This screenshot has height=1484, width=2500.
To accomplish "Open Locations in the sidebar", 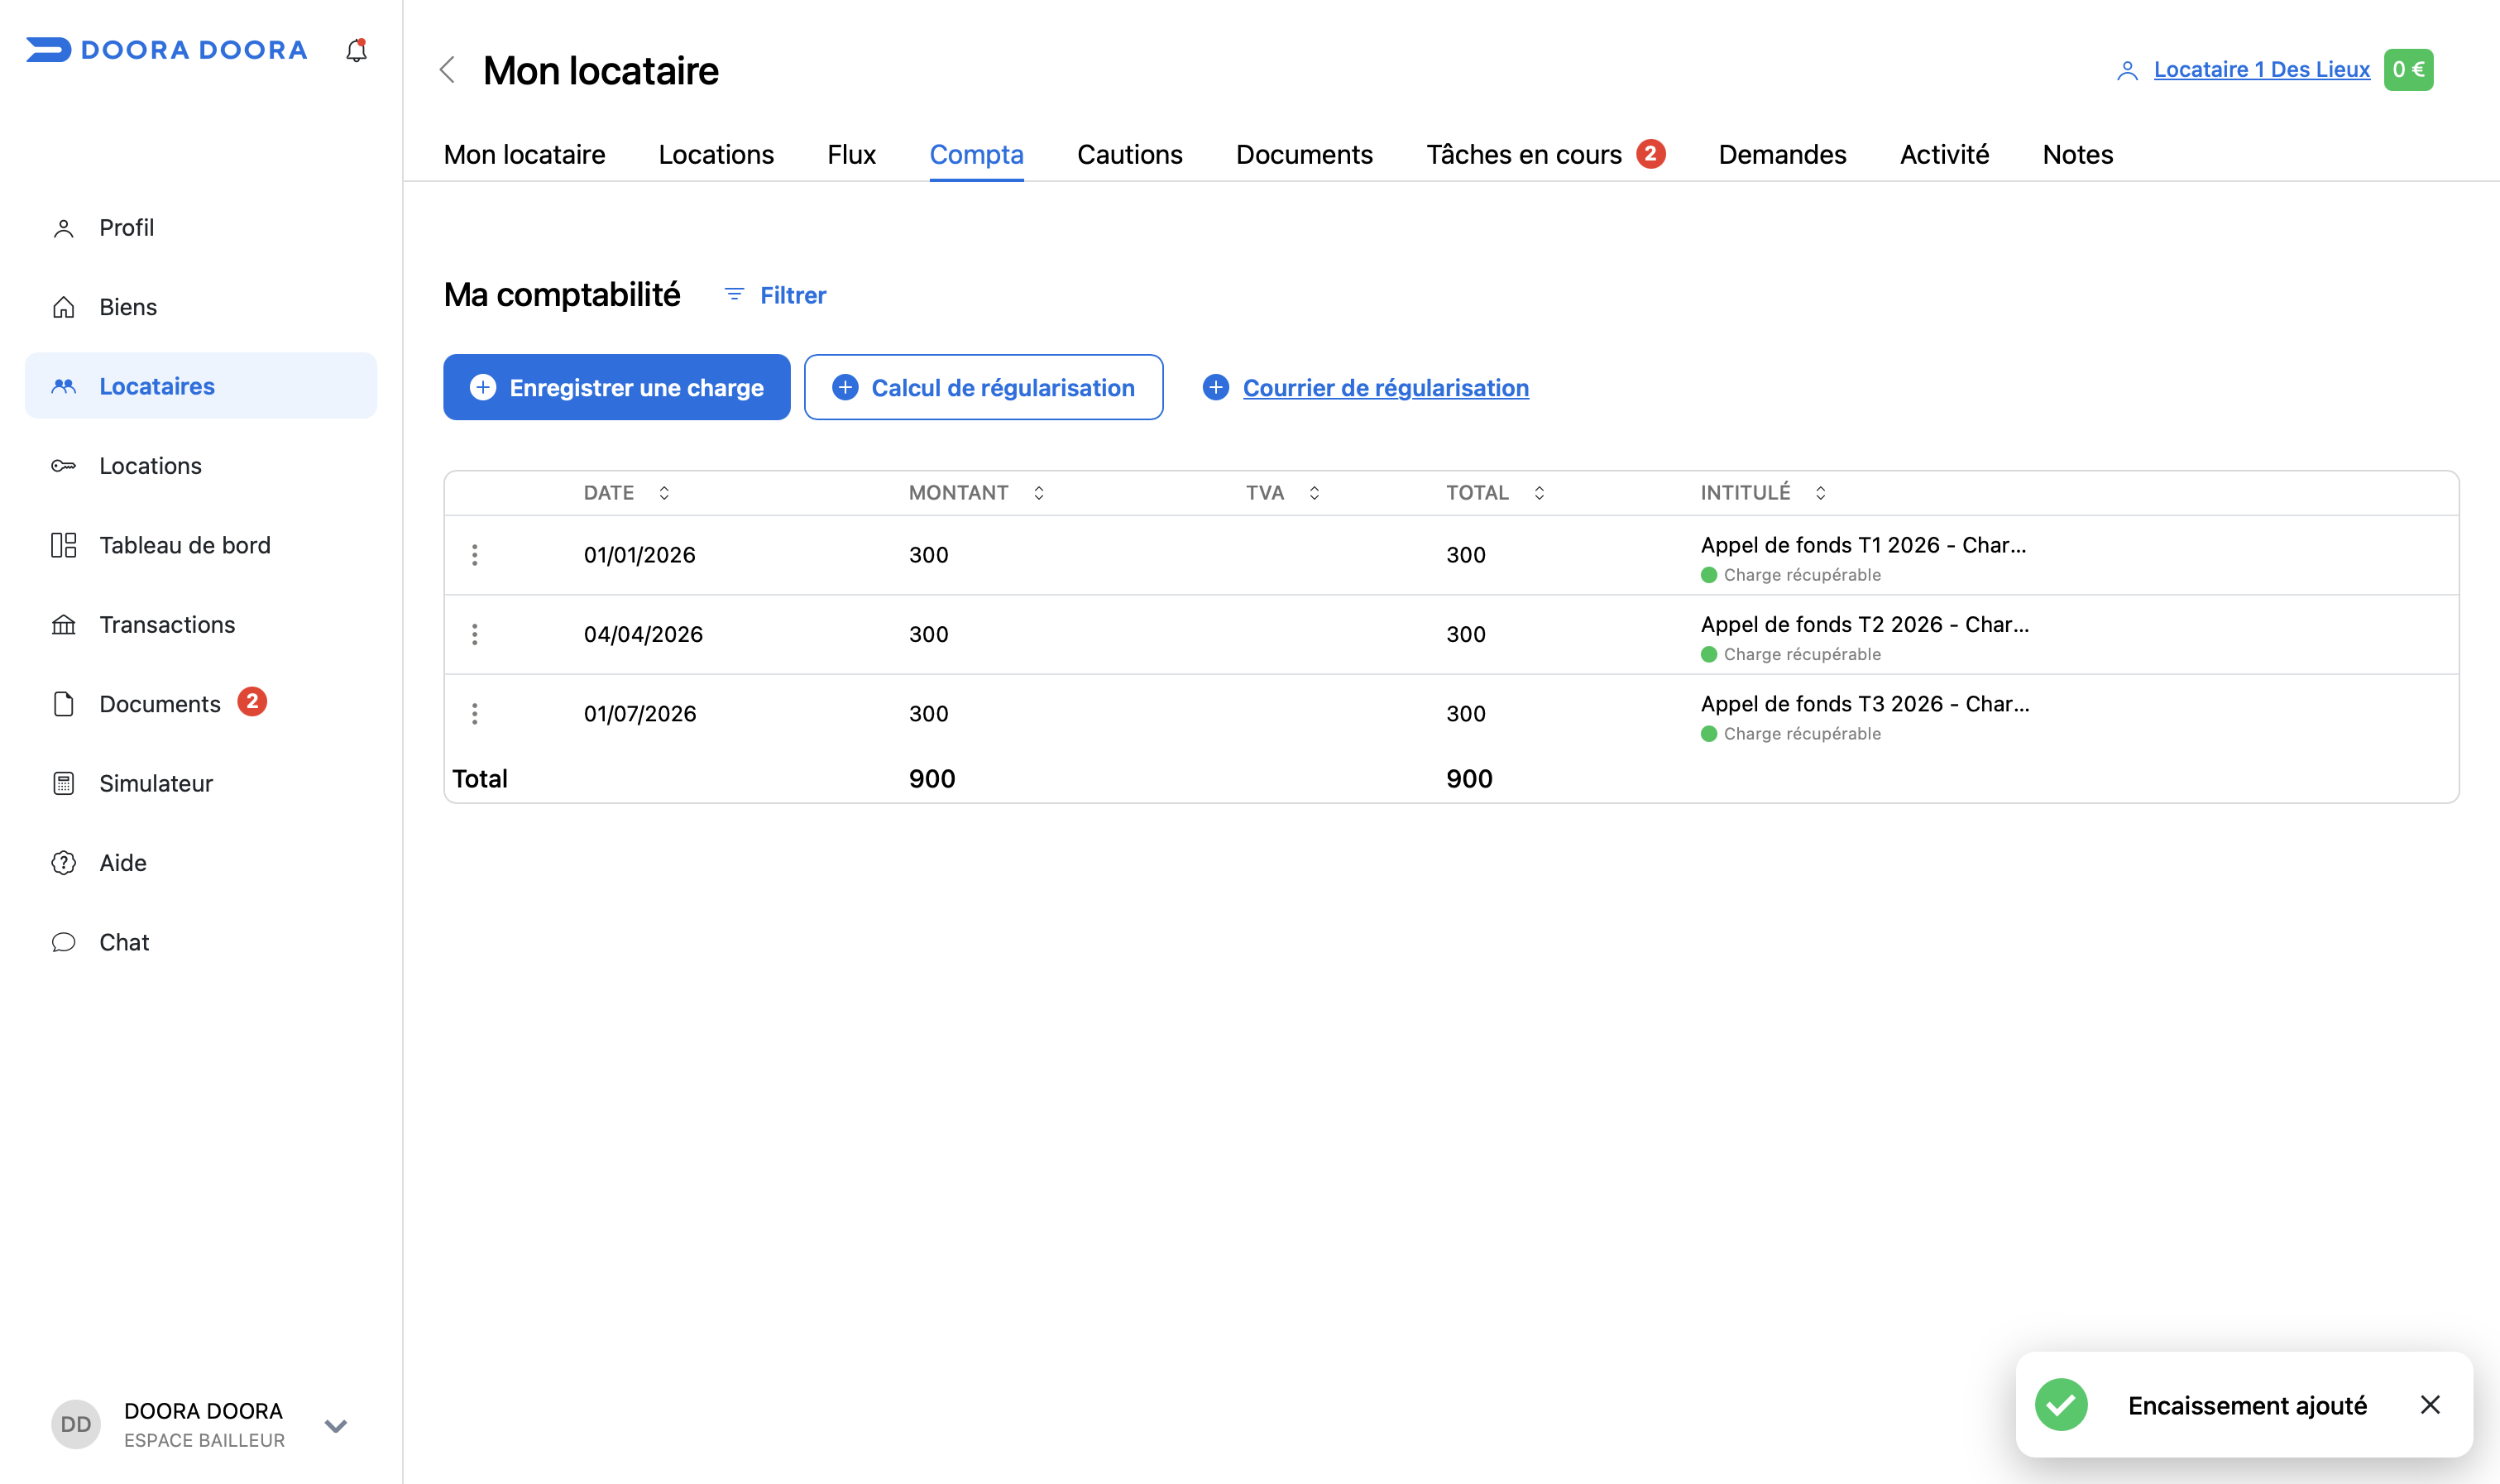I will (x=200, y=465).
